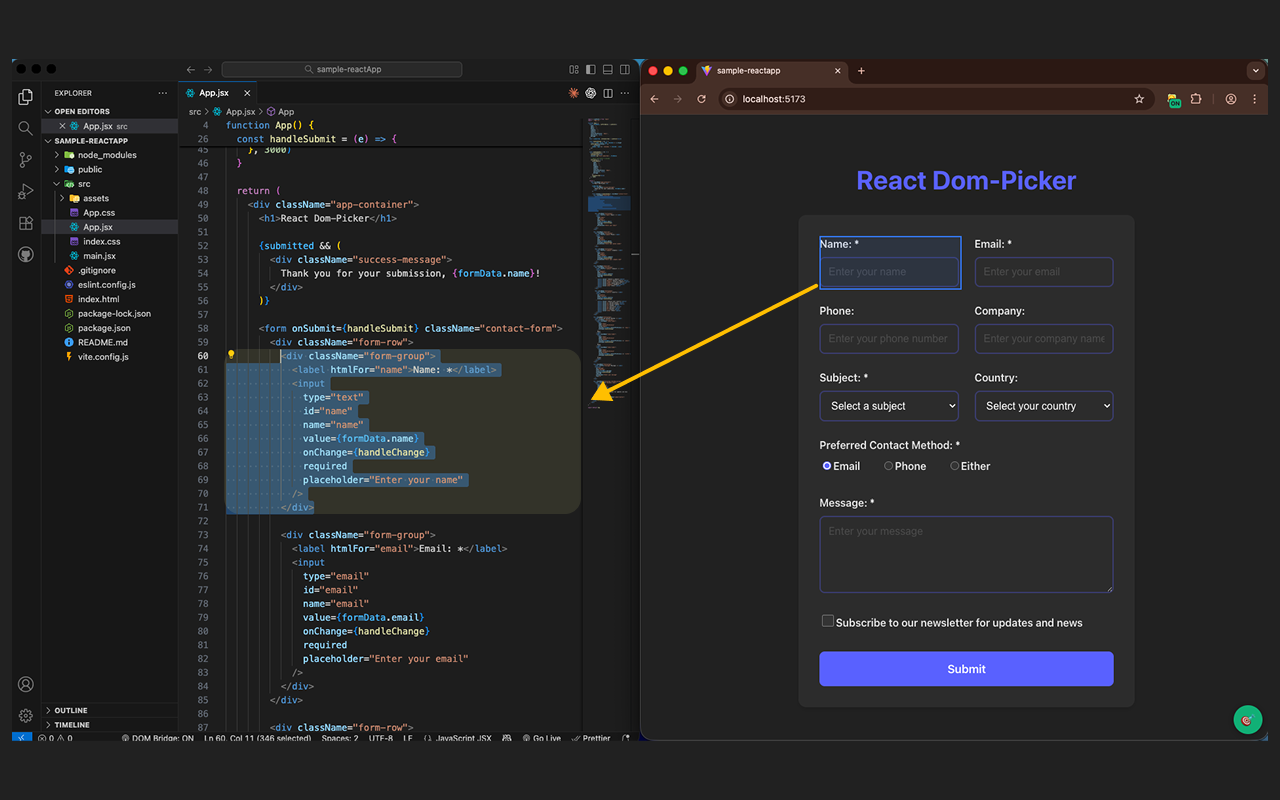The image size is (1280, 800).
Task: Open the 'Select a subject' dropdown
Action: click(888, 405)
